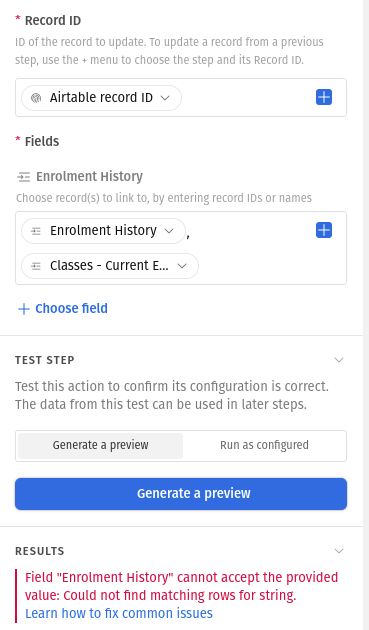Open the Airtable record ID token dropdown
The height and width of the screenshot is (630, 369).
165,98
